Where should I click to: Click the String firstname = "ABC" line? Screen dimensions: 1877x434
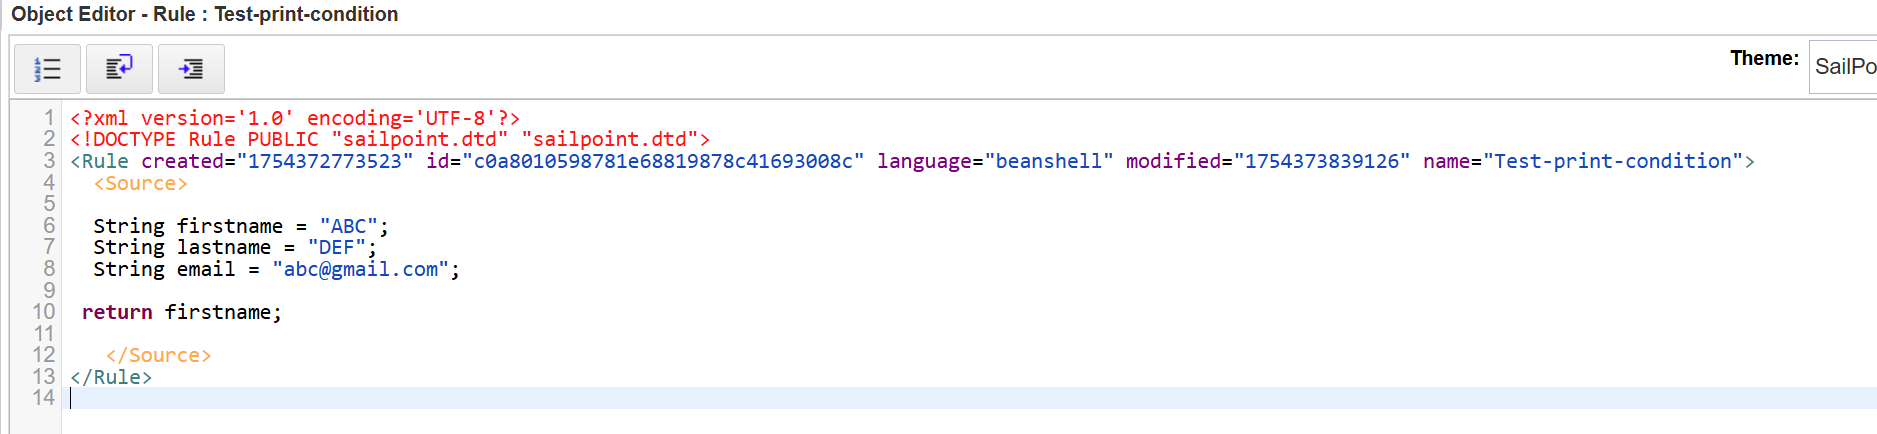coord(241,226)
